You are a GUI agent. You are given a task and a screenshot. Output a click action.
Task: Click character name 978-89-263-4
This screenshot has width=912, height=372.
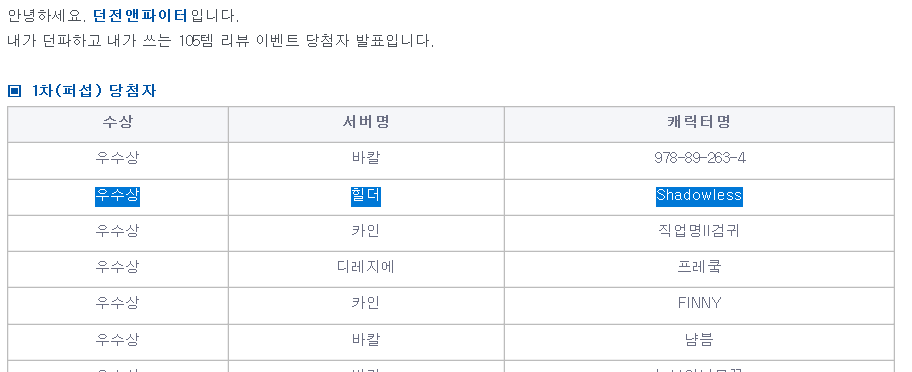point(699,158)
